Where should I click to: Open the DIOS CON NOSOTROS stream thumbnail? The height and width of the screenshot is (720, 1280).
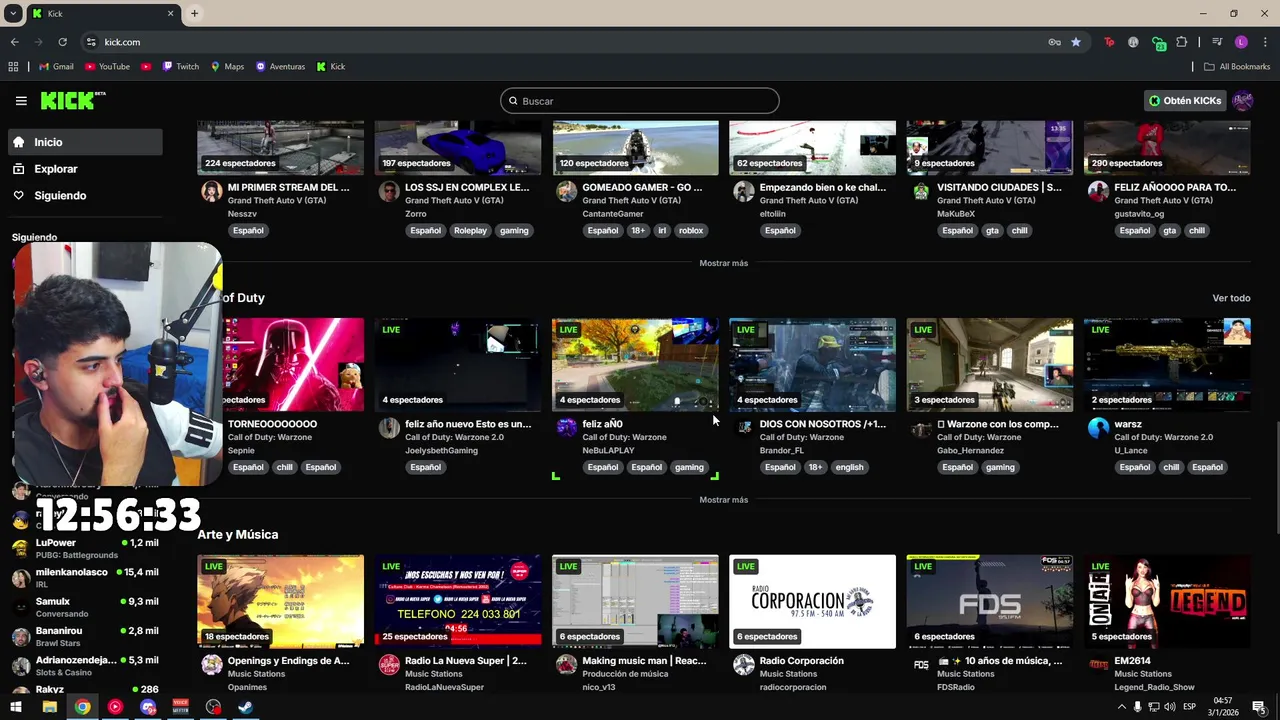coord(812,365)
